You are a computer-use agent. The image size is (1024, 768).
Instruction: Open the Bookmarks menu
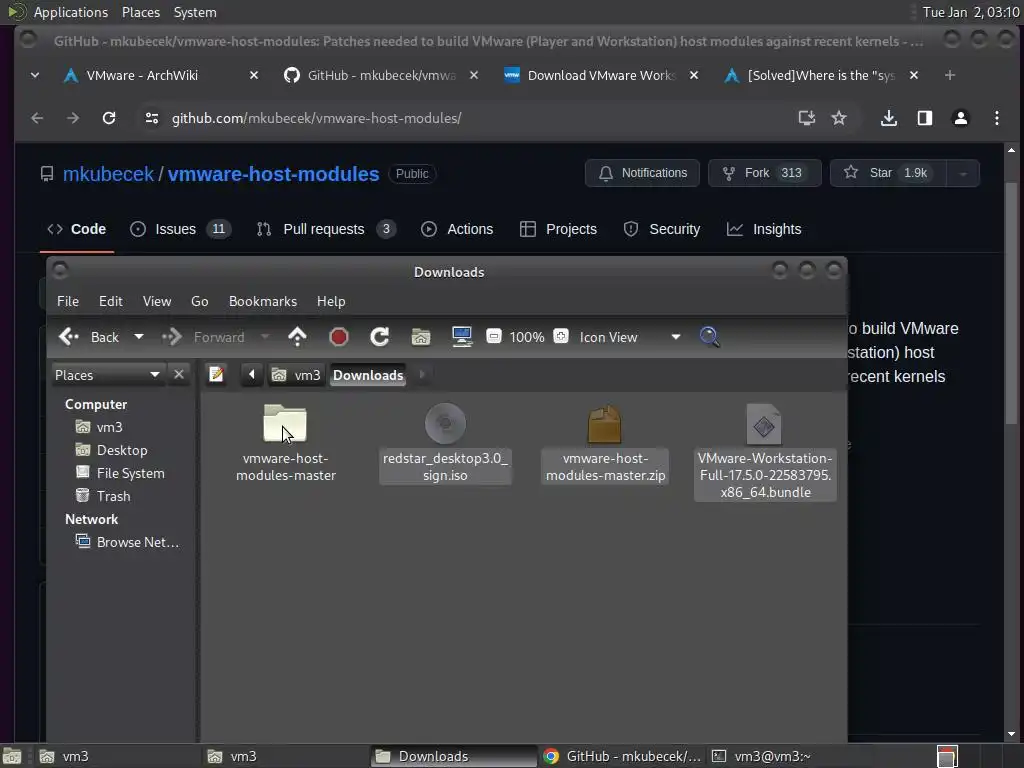tap(263, 301)
